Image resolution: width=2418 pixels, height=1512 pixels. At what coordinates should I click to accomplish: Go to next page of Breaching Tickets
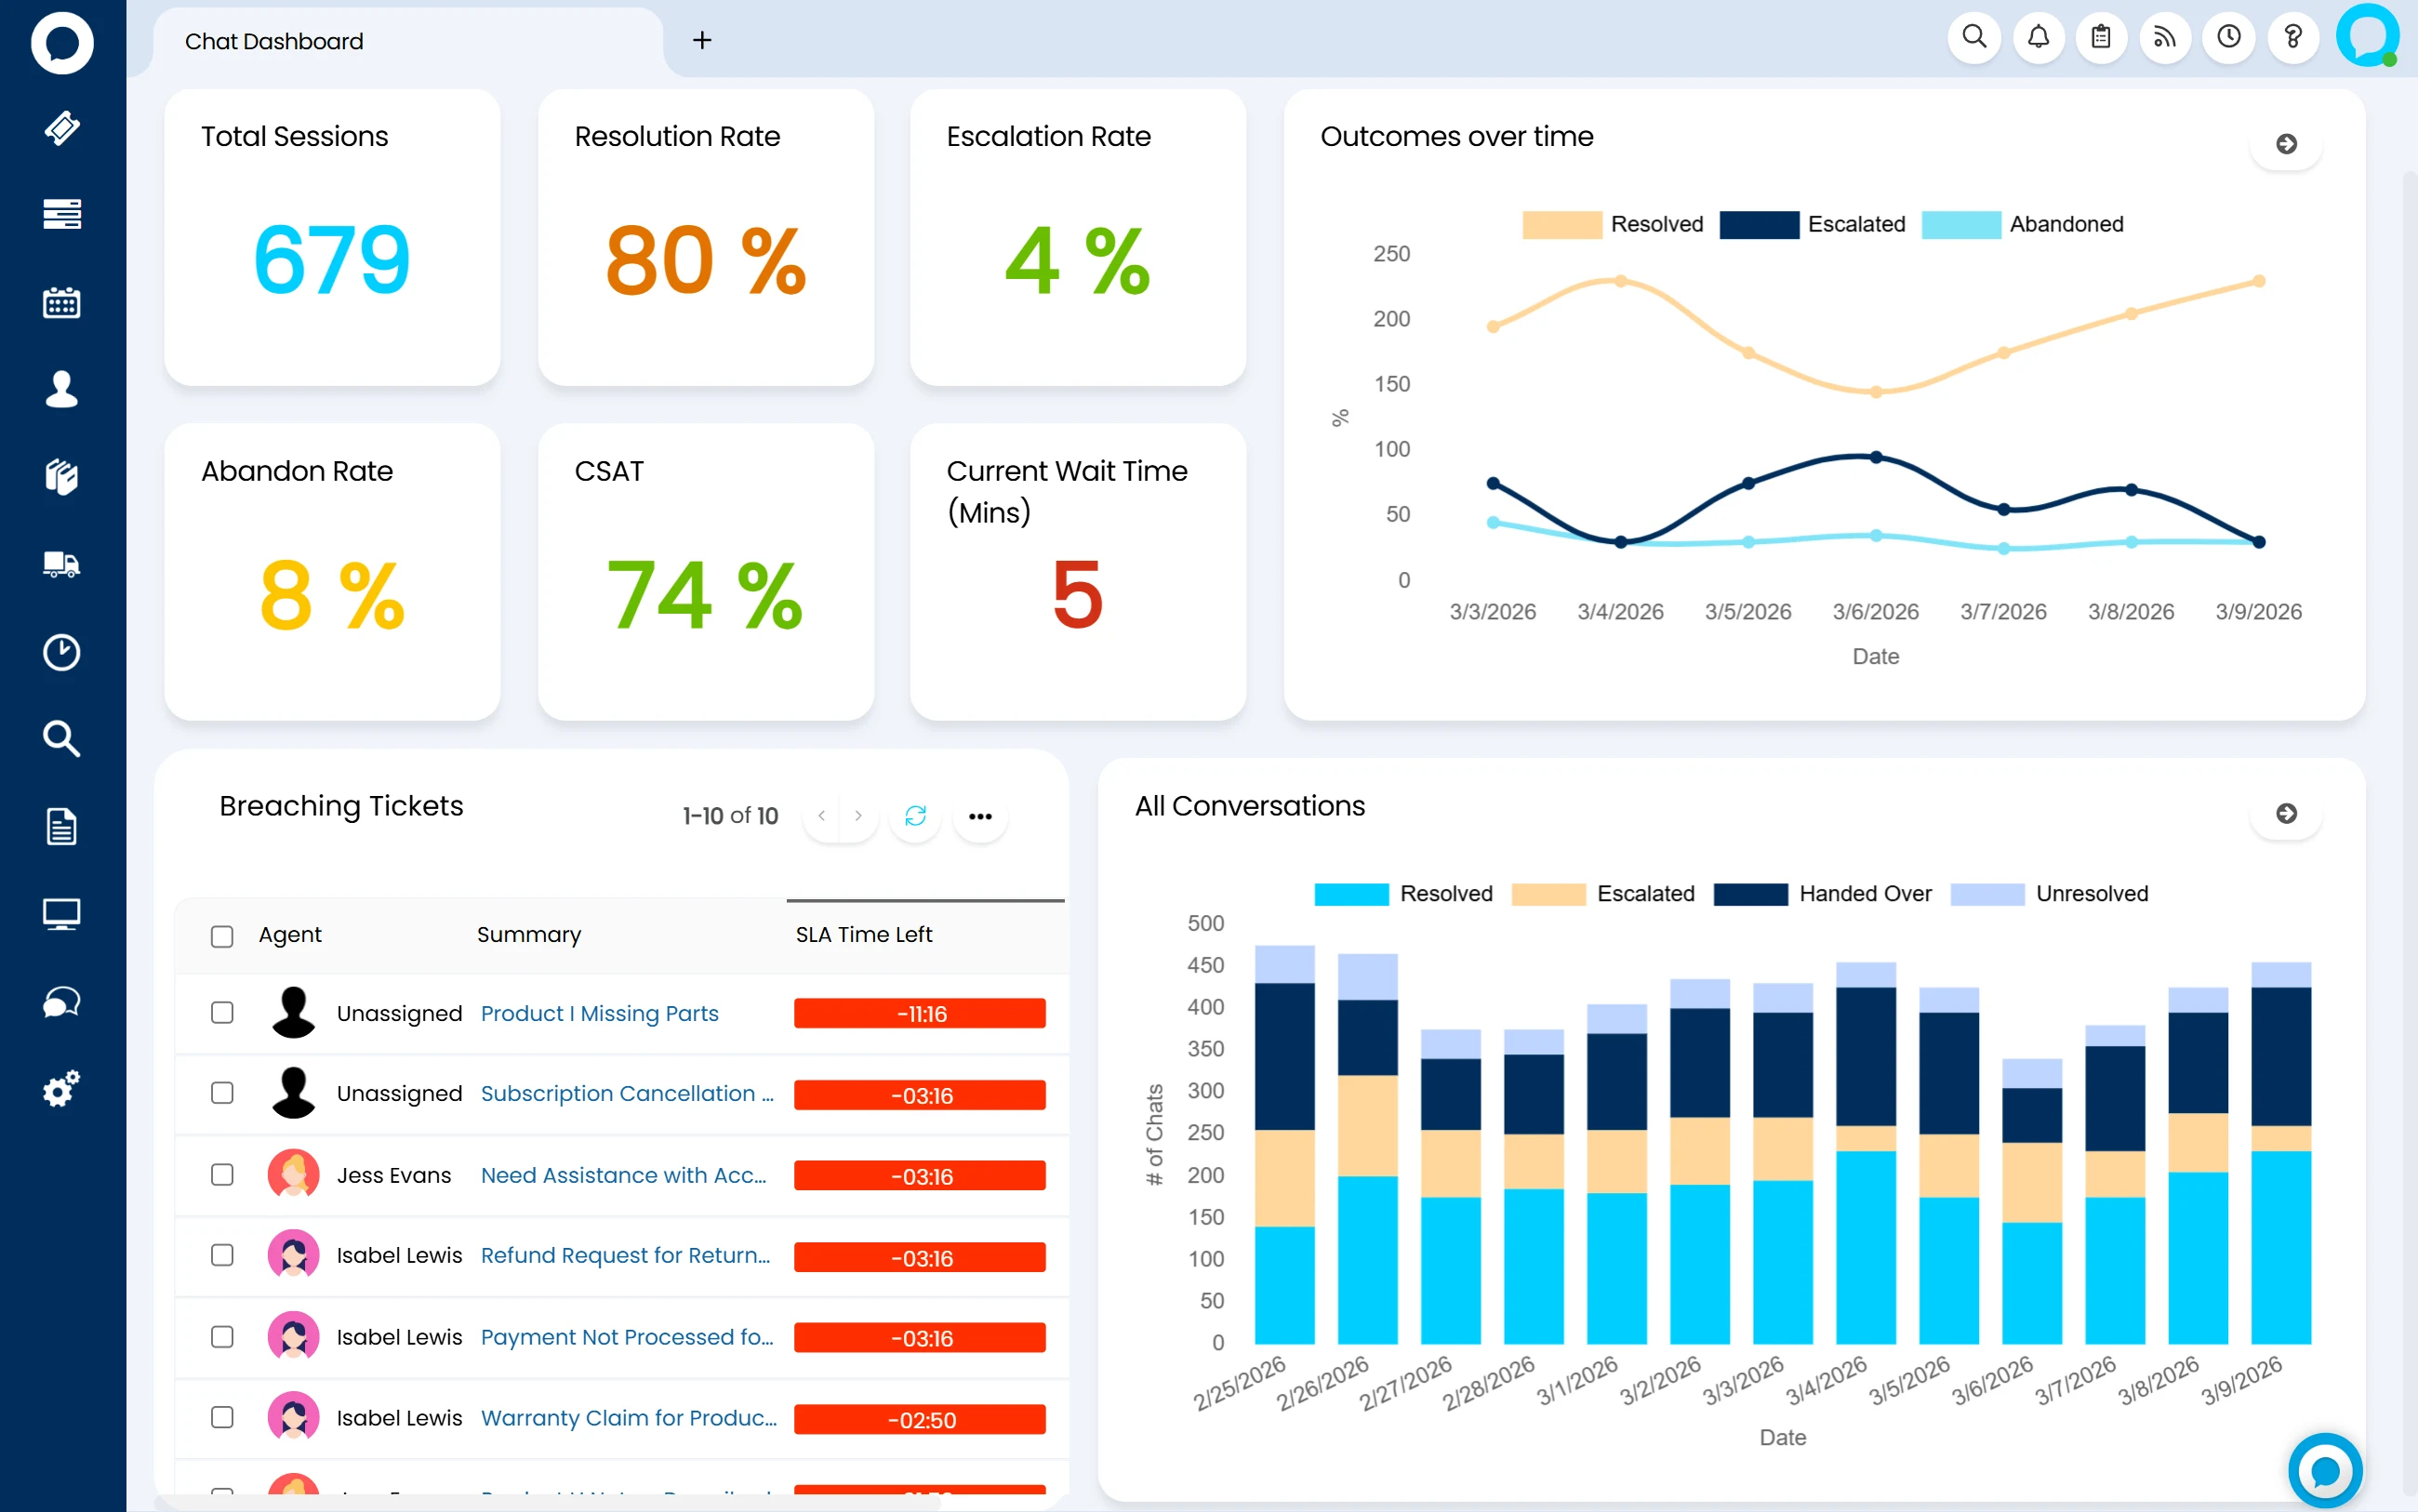tap(858, 816)
